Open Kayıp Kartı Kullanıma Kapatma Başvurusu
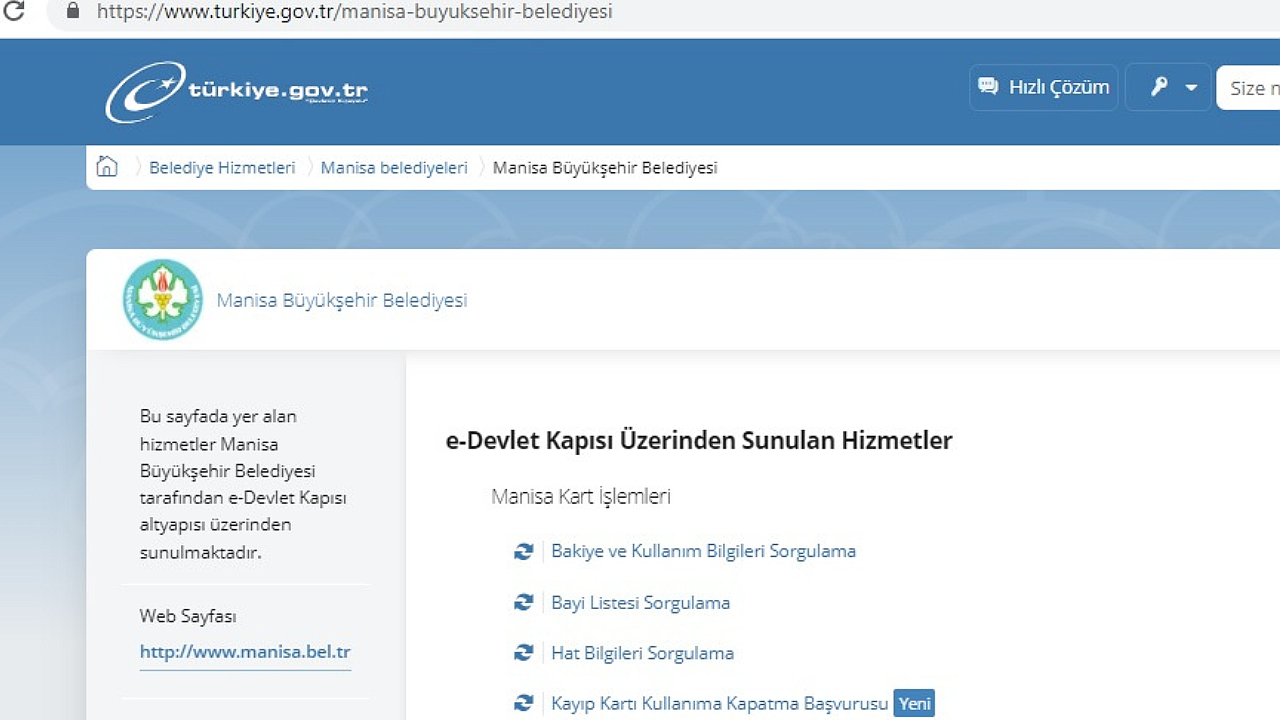Screen dimensions: 1280x720 tap(719, 704)
